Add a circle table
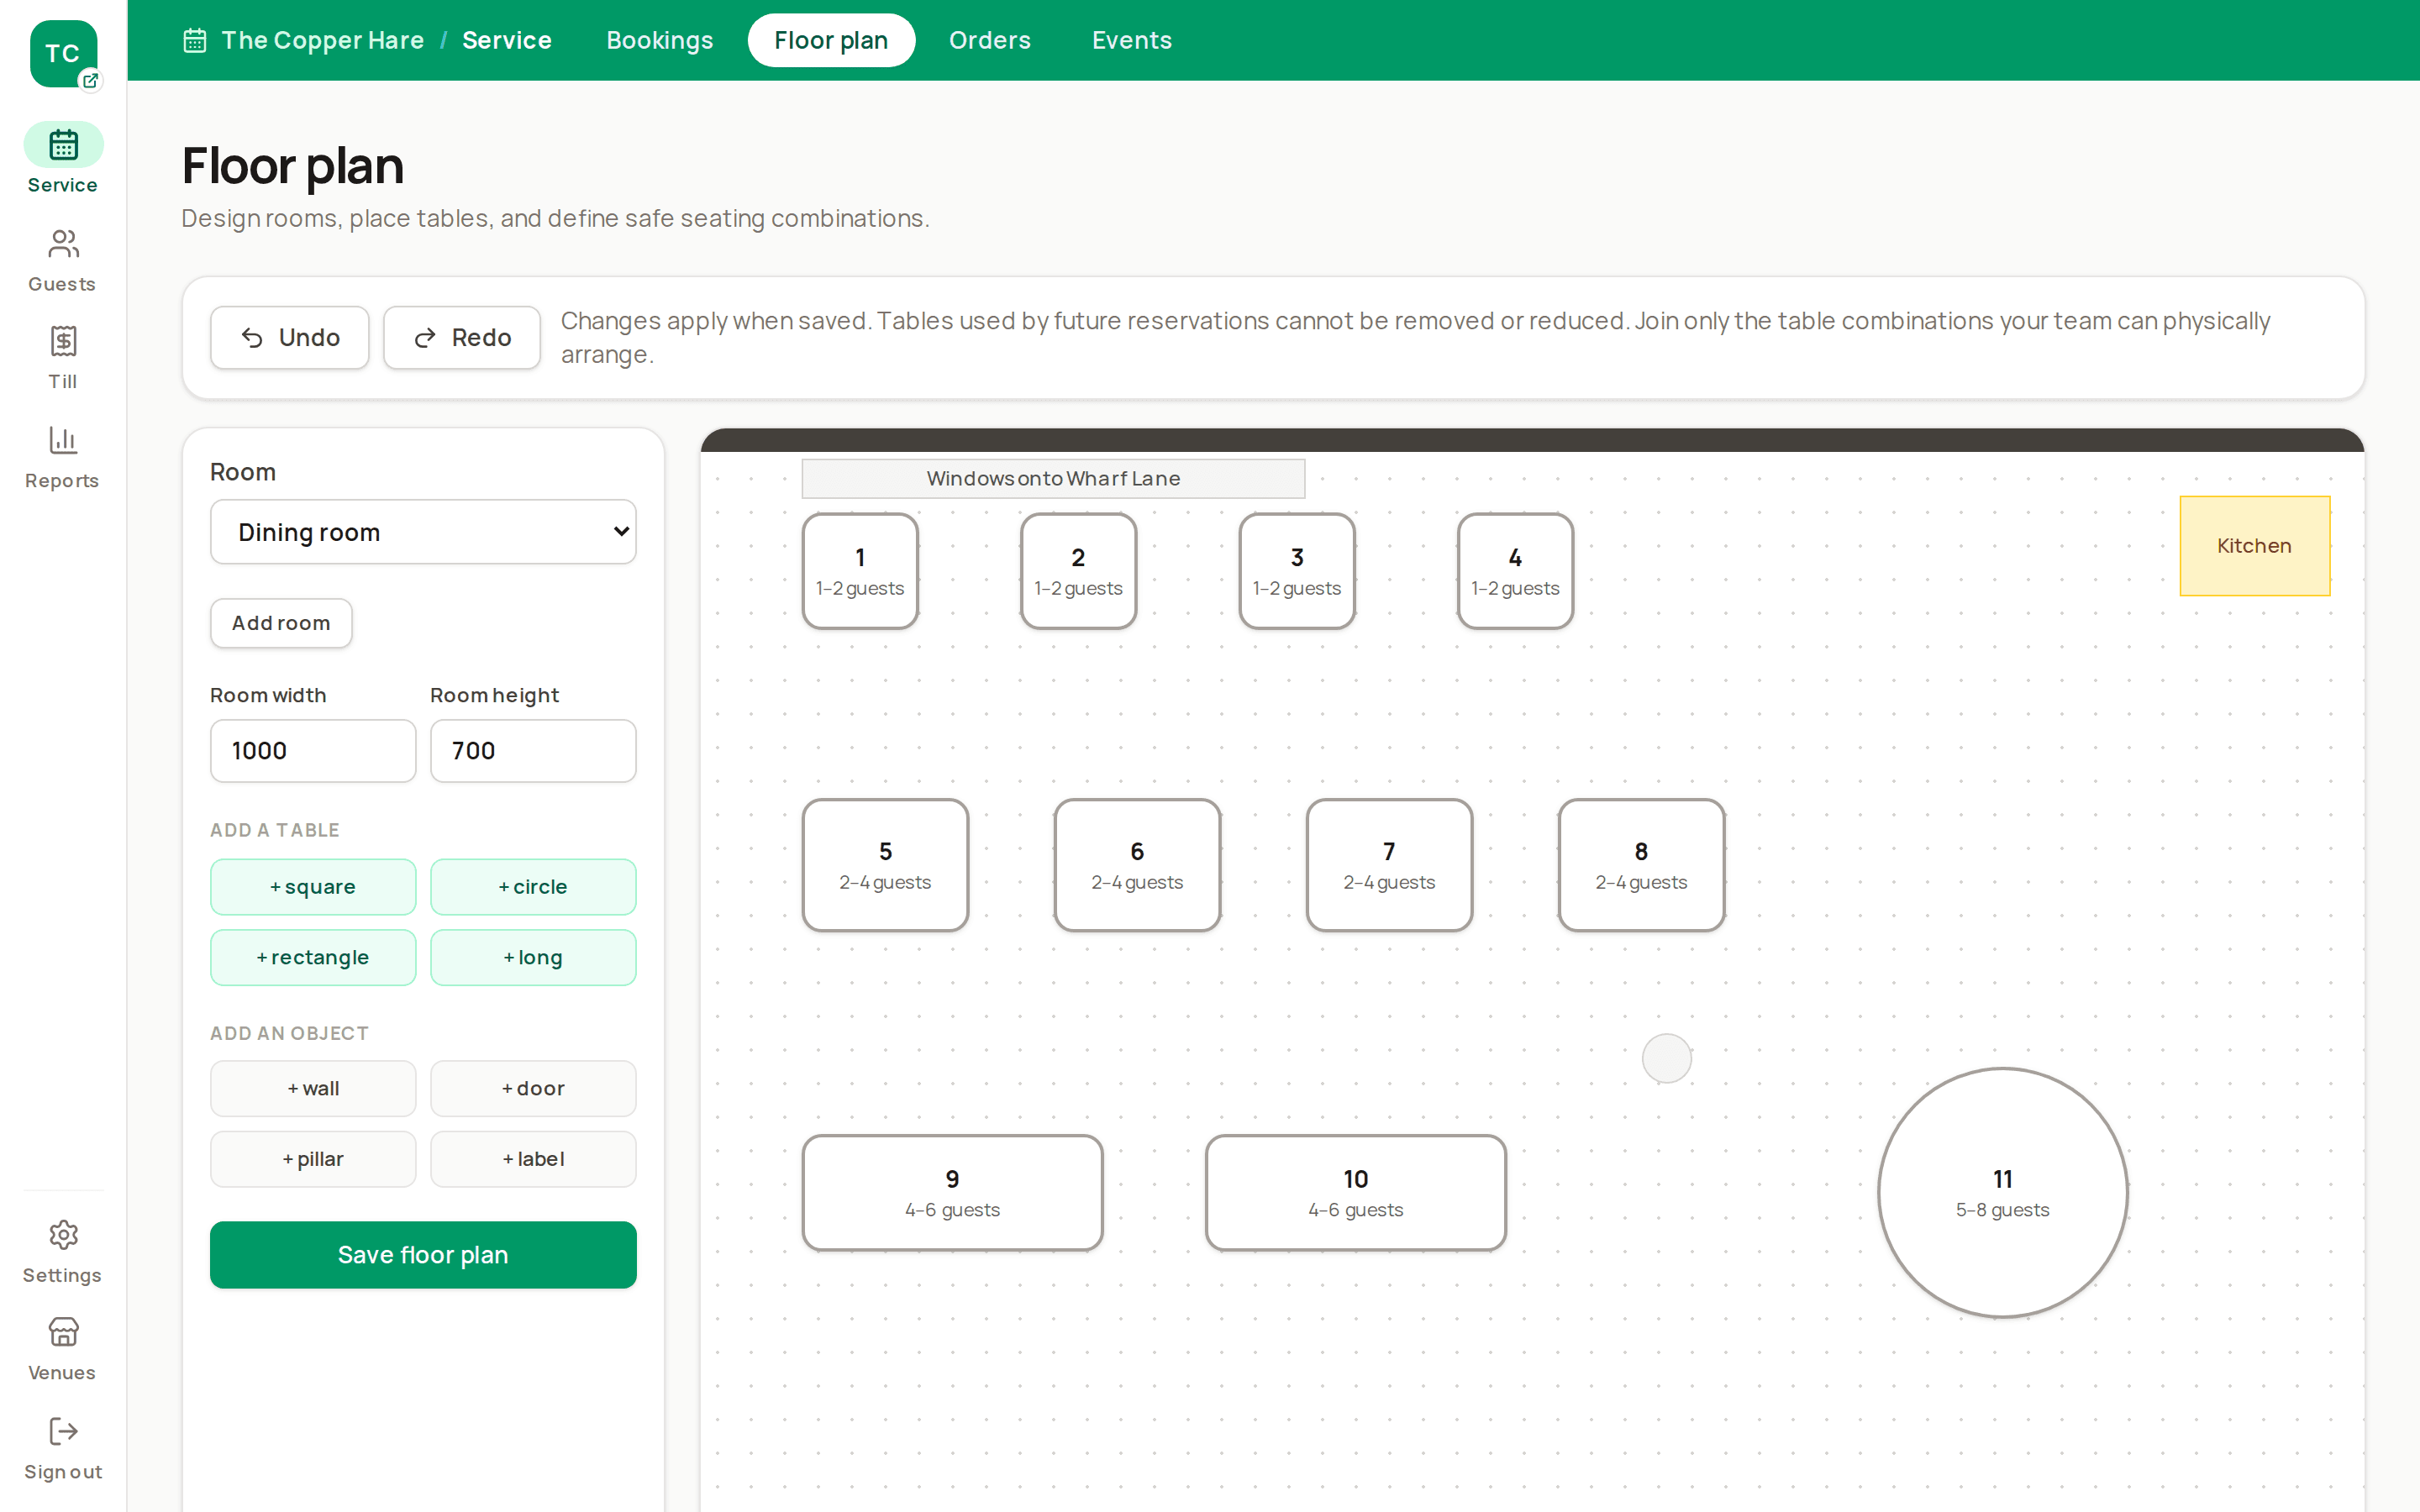The width and height of the screenshot is (2420, 1512). [x=533, y=887]
